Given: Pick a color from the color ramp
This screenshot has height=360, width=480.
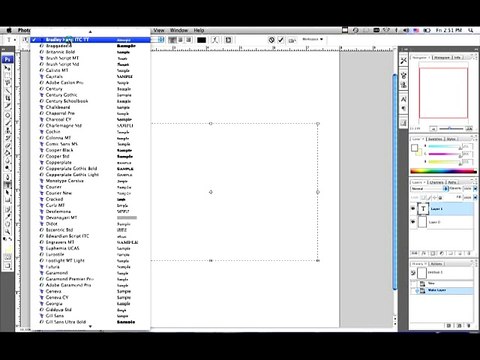Looking at the screenshot, I should (443, 171).
